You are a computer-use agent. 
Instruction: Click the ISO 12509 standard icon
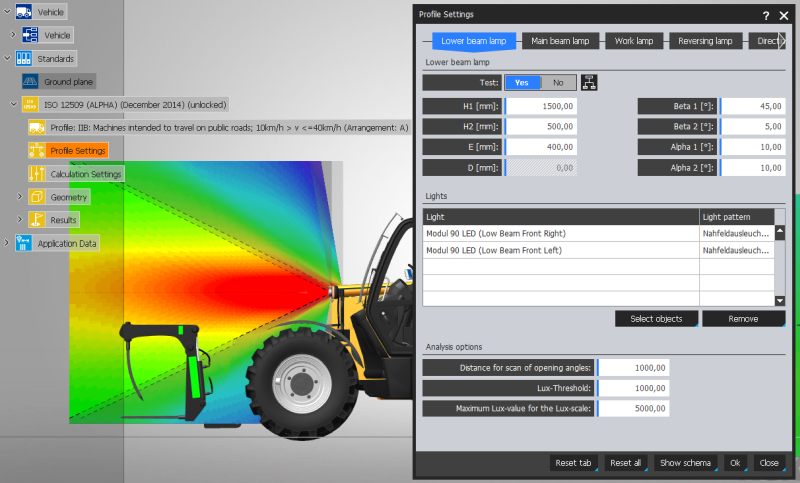click(29, 104)
